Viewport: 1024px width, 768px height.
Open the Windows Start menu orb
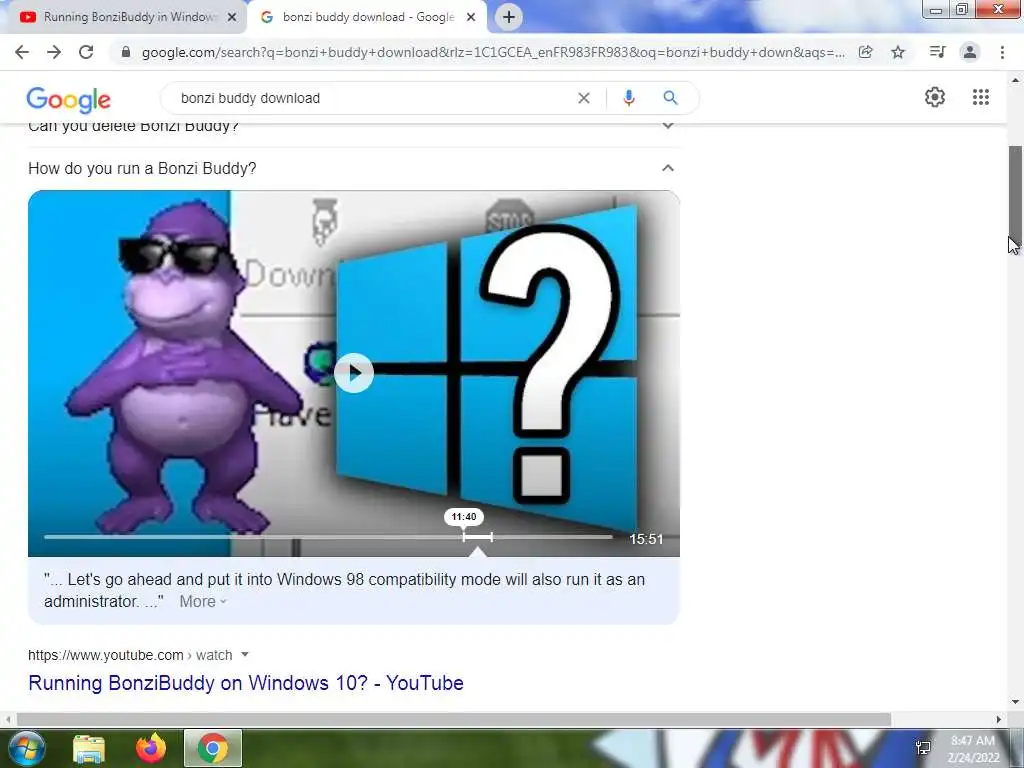pos(26,748)
